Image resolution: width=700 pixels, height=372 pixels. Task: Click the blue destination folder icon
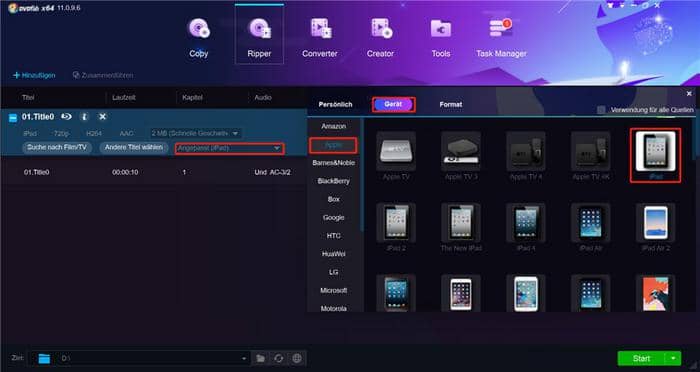point(44,359)
